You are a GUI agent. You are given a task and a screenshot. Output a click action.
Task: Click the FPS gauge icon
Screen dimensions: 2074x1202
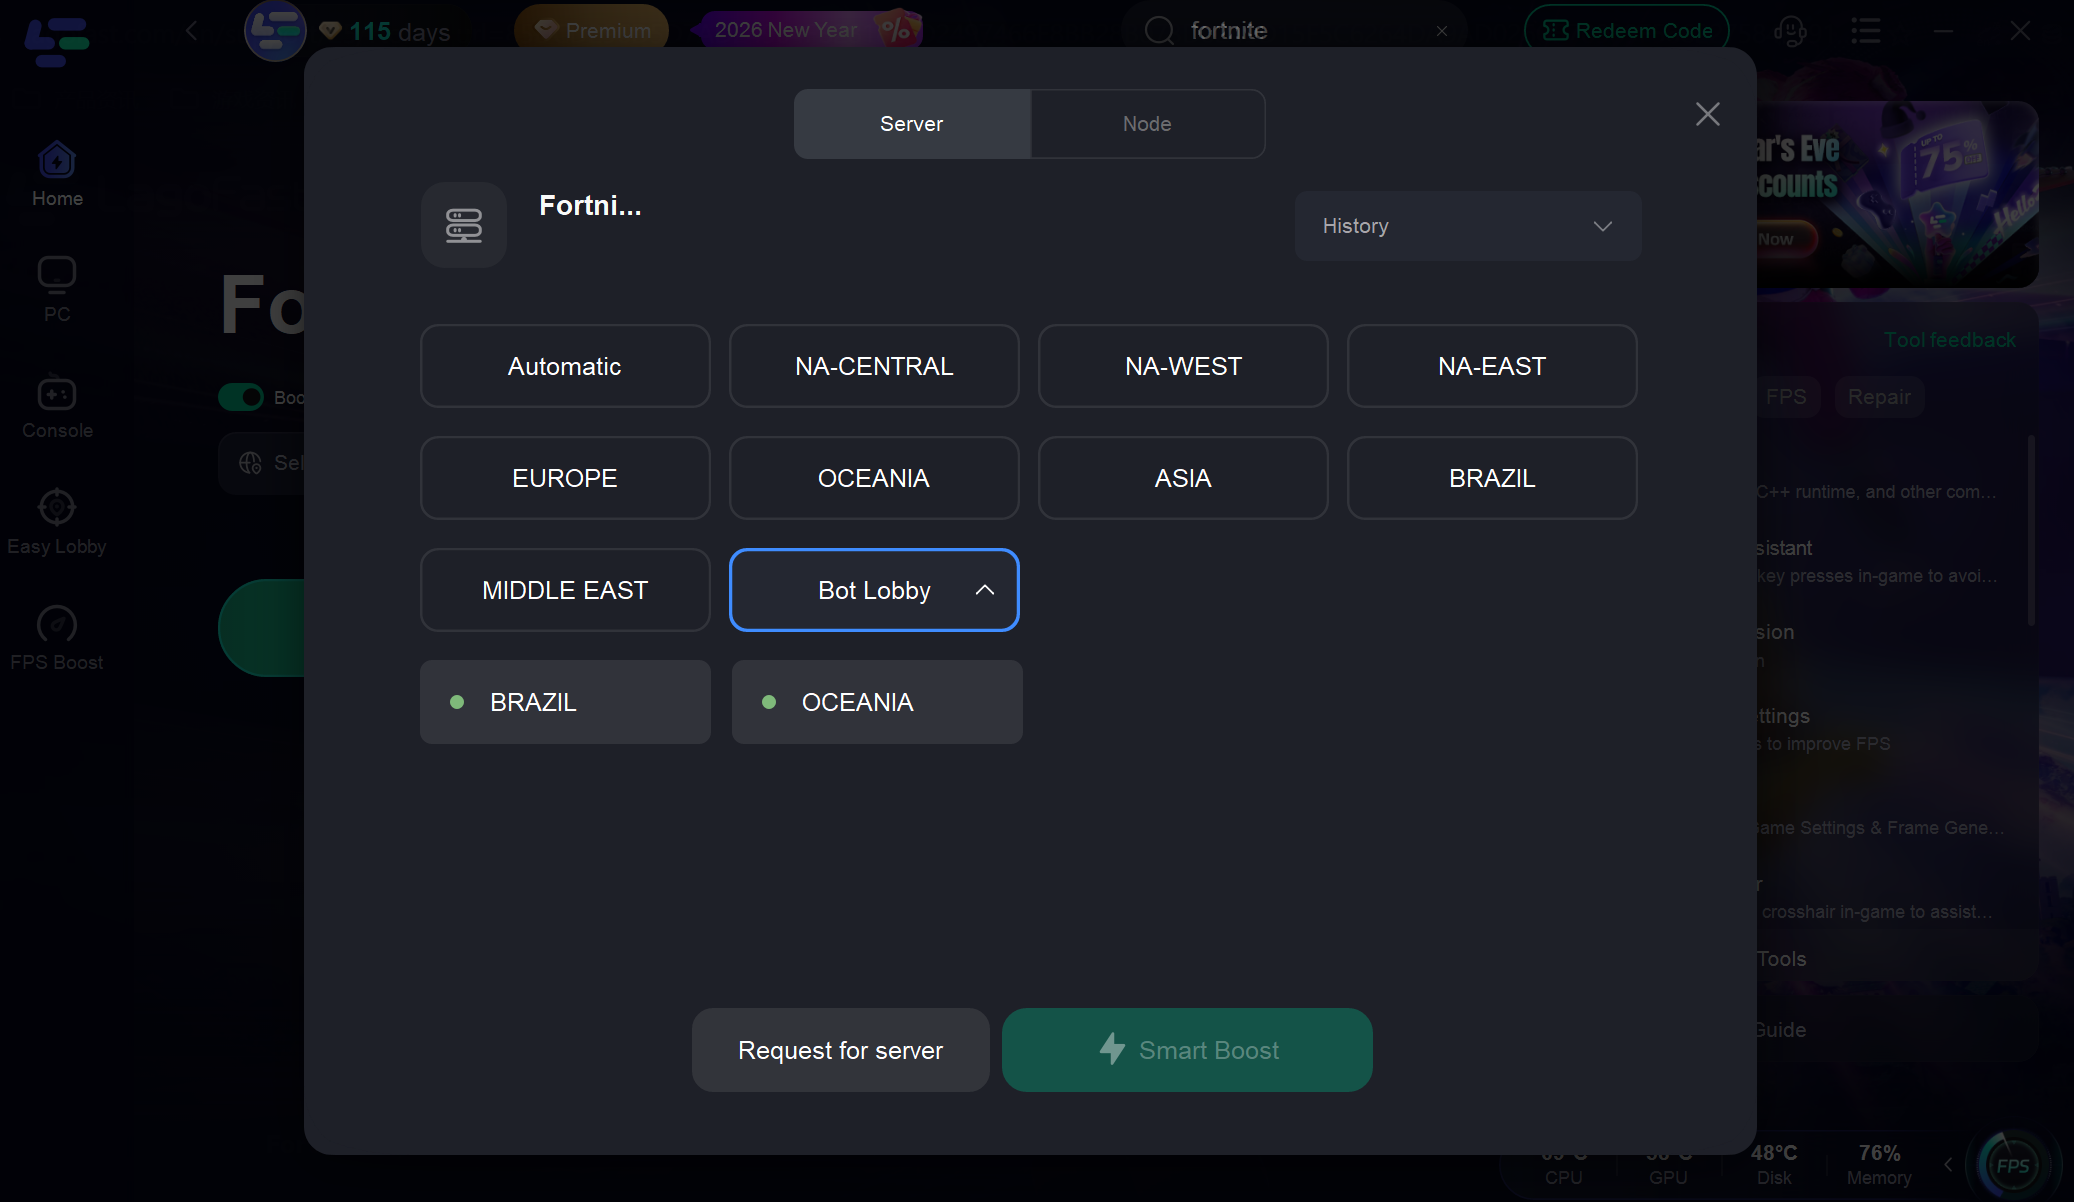click(2011, 1165)
